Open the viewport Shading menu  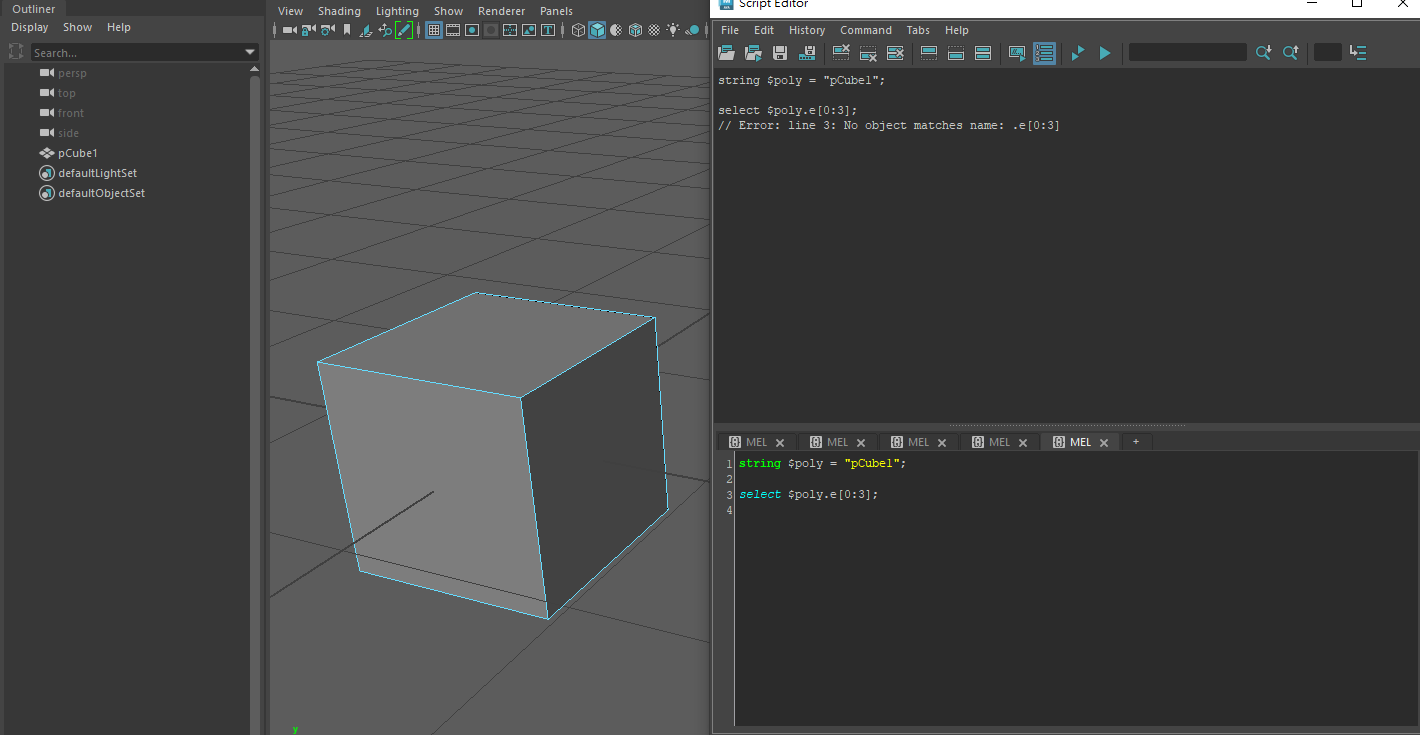[339, 11]
